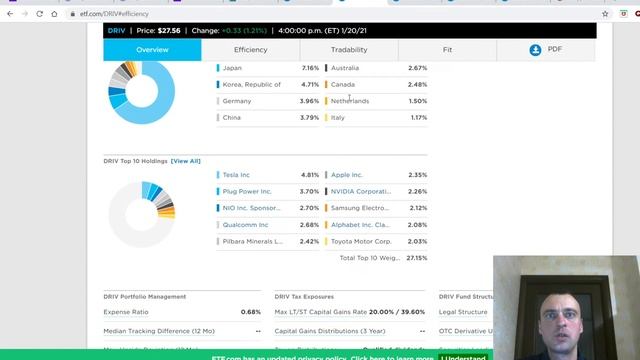This screenshot has width=640, height=360.
Task: Click Total Top 10 Weighting value
Action: (417, 258)
